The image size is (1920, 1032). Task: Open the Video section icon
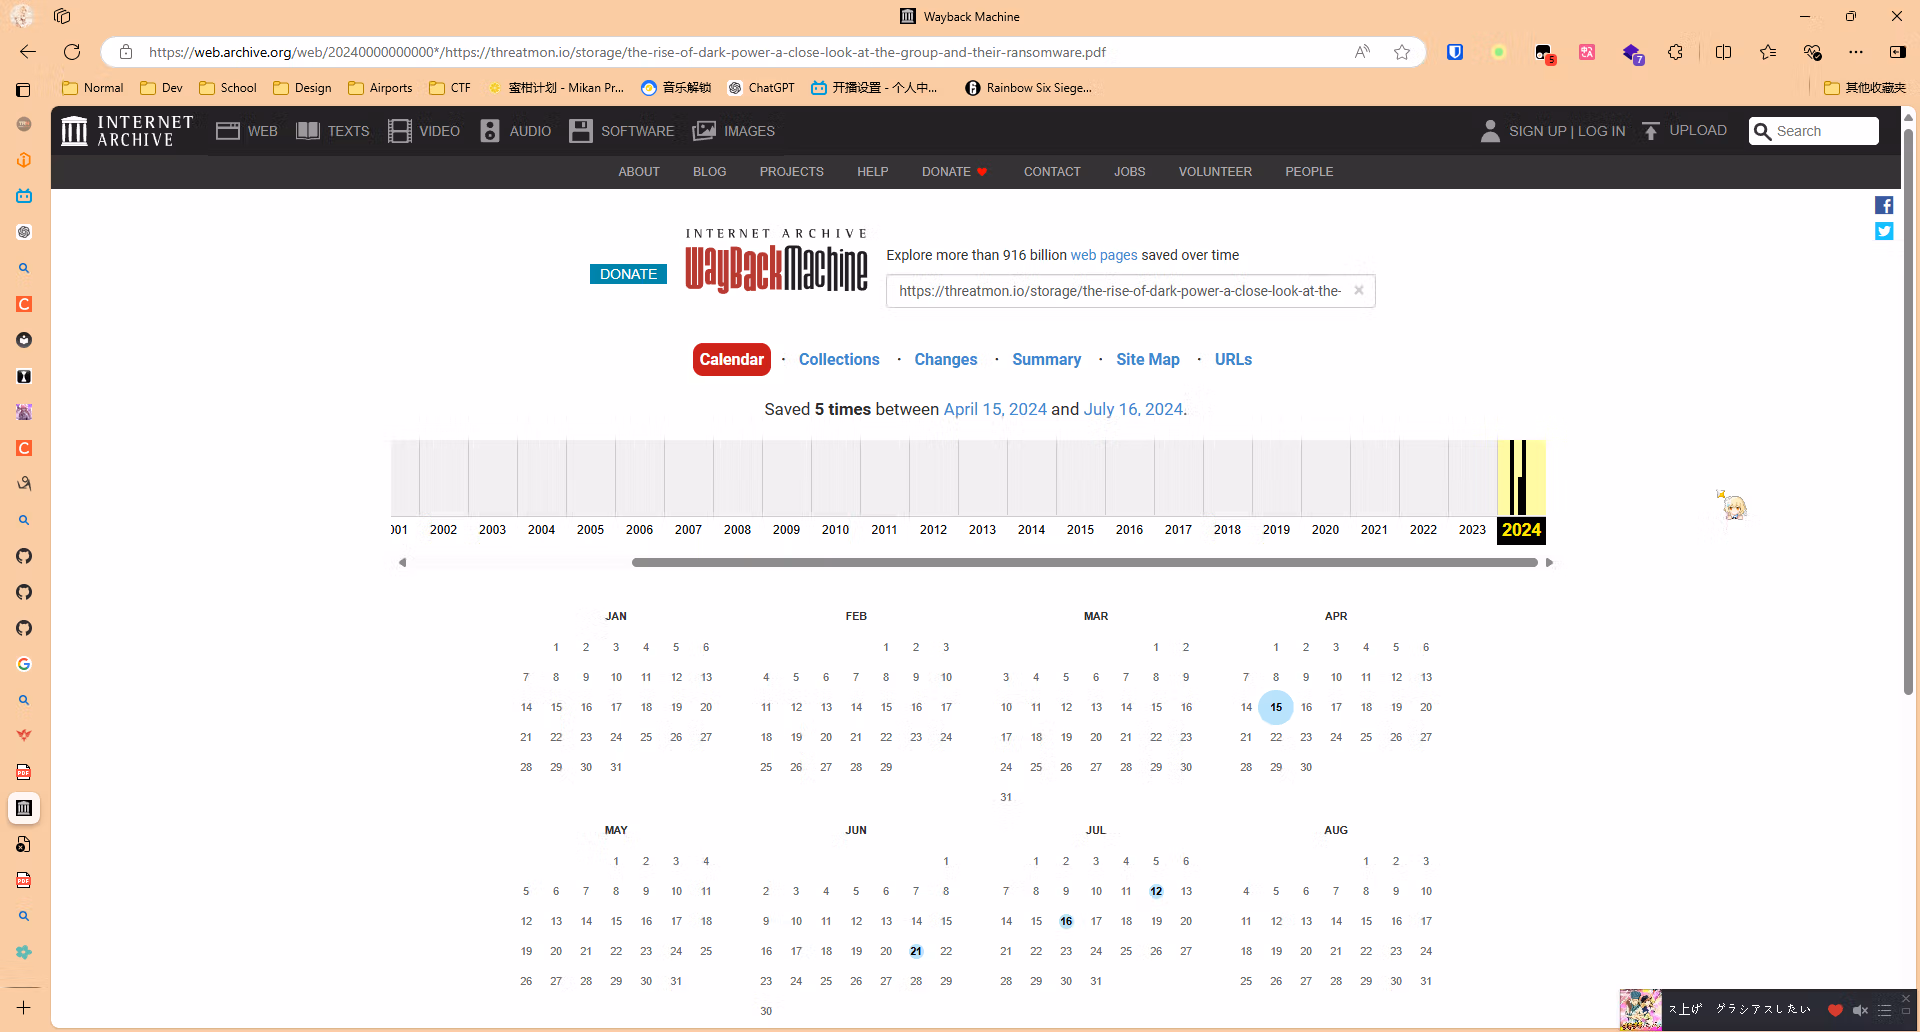point(399,131)
